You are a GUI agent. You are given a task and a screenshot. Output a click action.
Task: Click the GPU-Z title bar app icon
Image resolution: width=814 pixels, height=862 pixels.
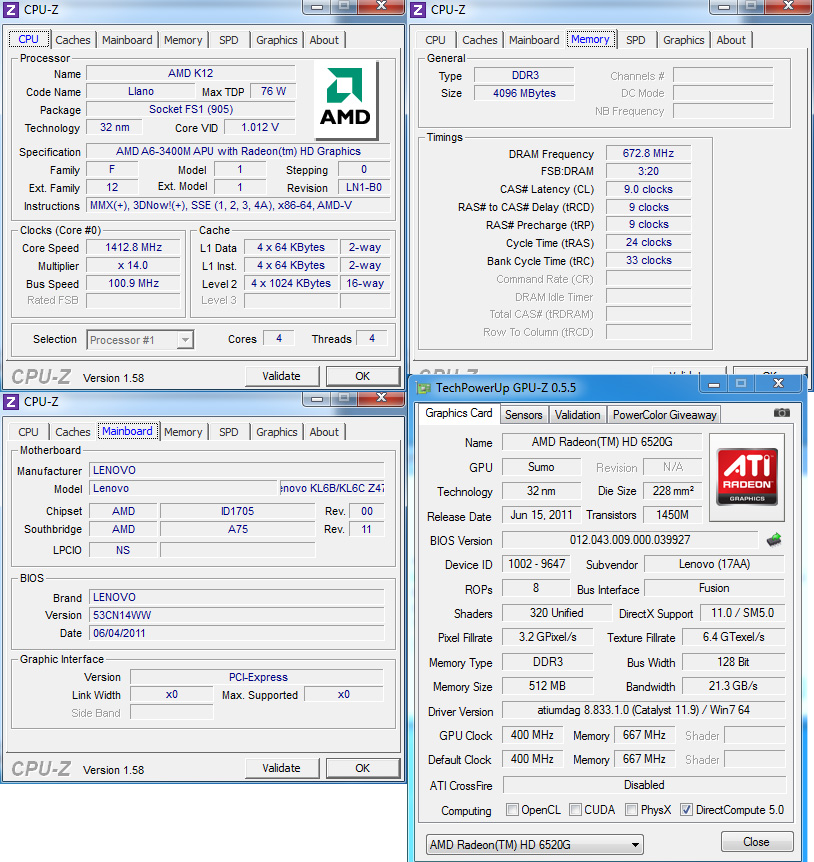click(423, 388)
